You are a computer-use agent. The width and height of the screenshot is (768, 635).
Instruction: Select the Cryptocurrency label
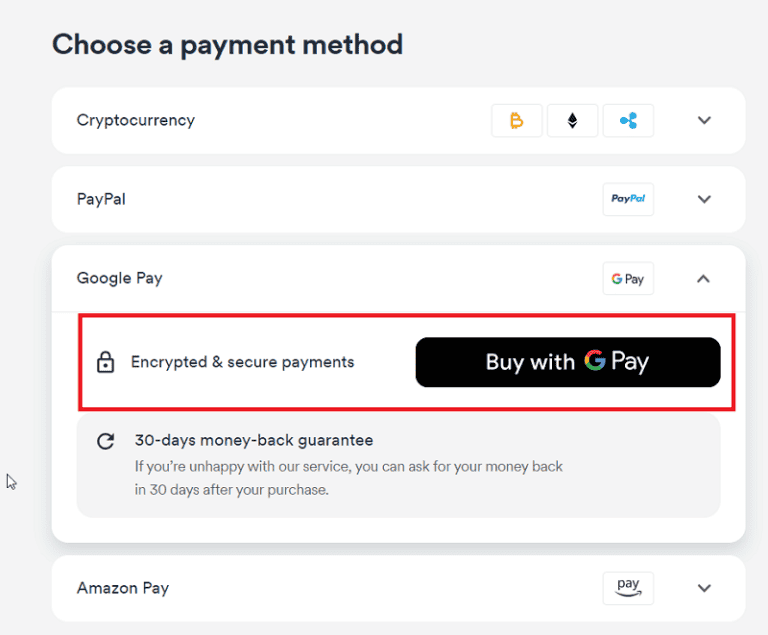click(136, 120)
